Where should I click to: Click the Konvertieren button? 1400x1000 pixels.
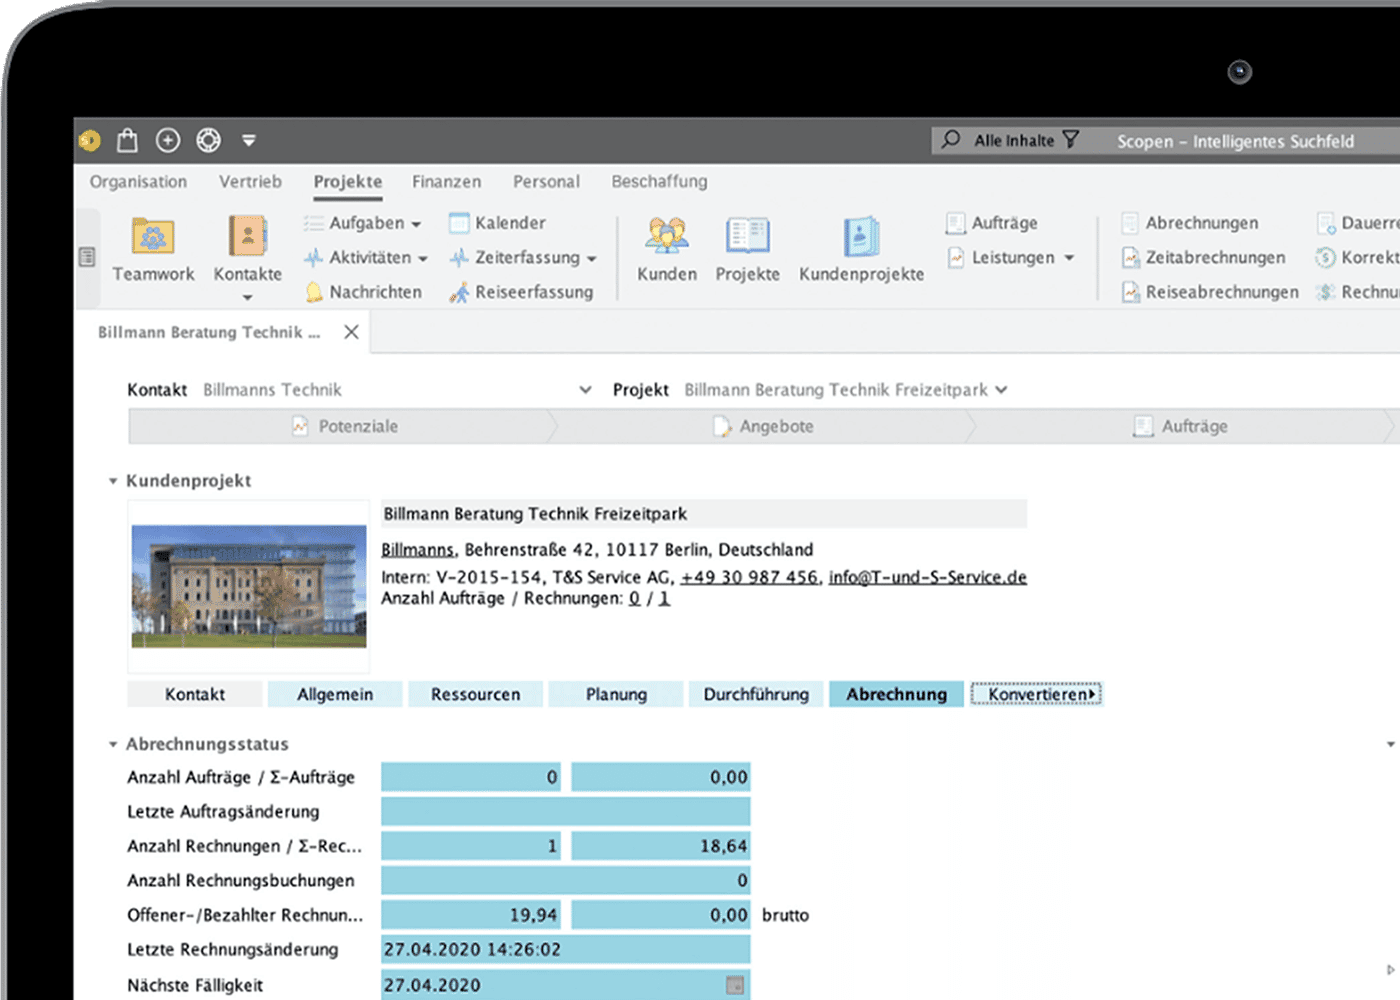(x=1037, y=694)
